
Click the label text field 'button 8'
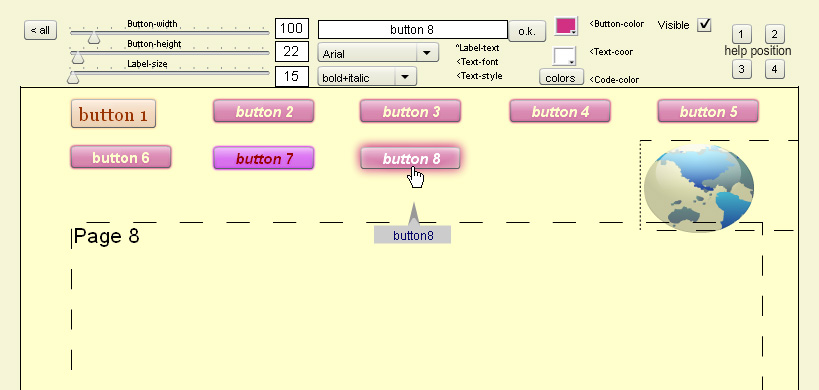tap(412, 30)
